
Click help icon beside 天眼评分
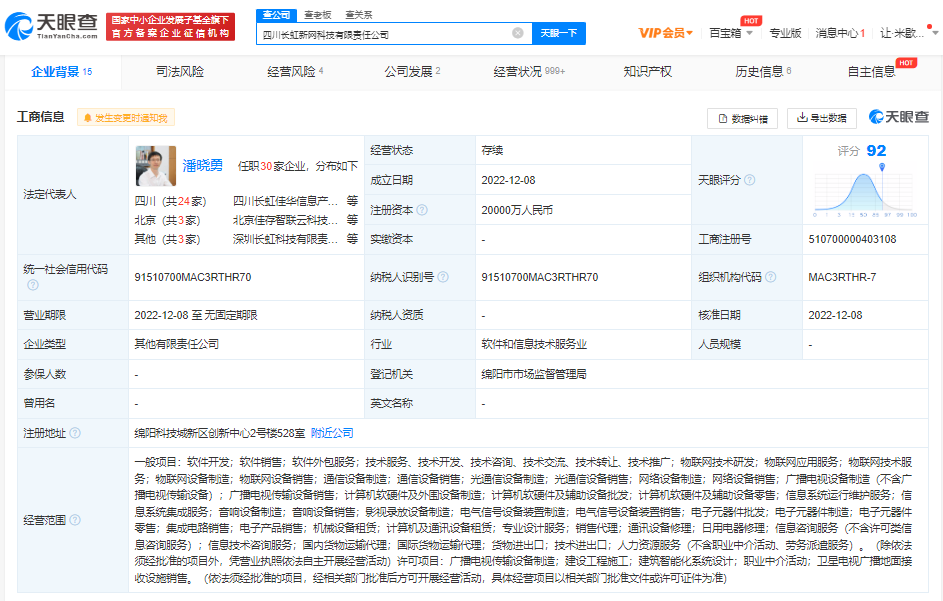[x=749, y=180]
